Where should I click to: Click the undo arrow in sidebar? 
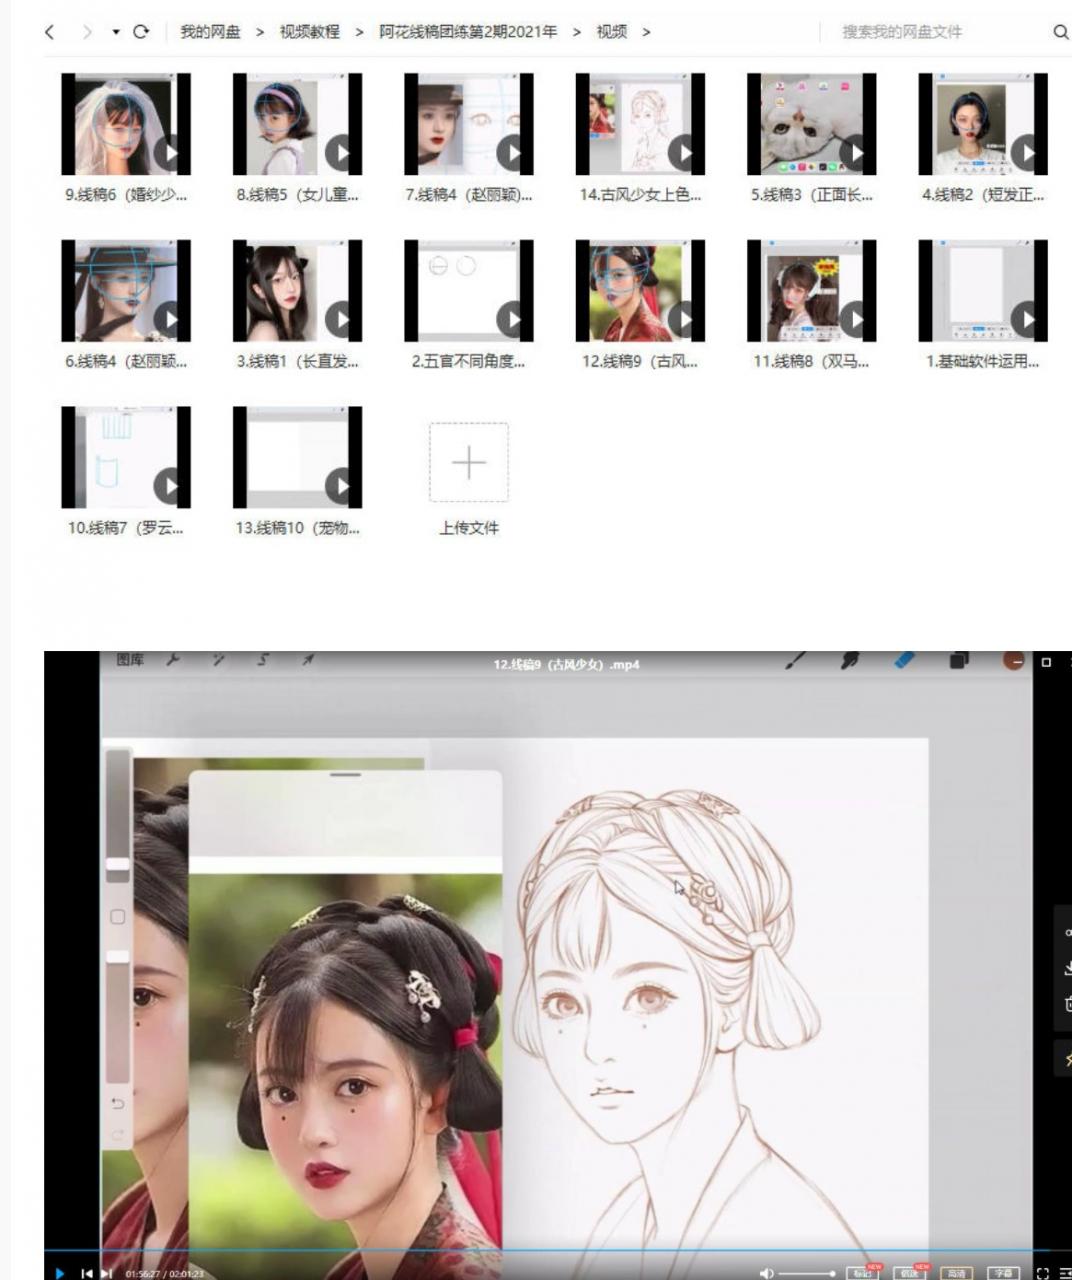coord(118,1103)
